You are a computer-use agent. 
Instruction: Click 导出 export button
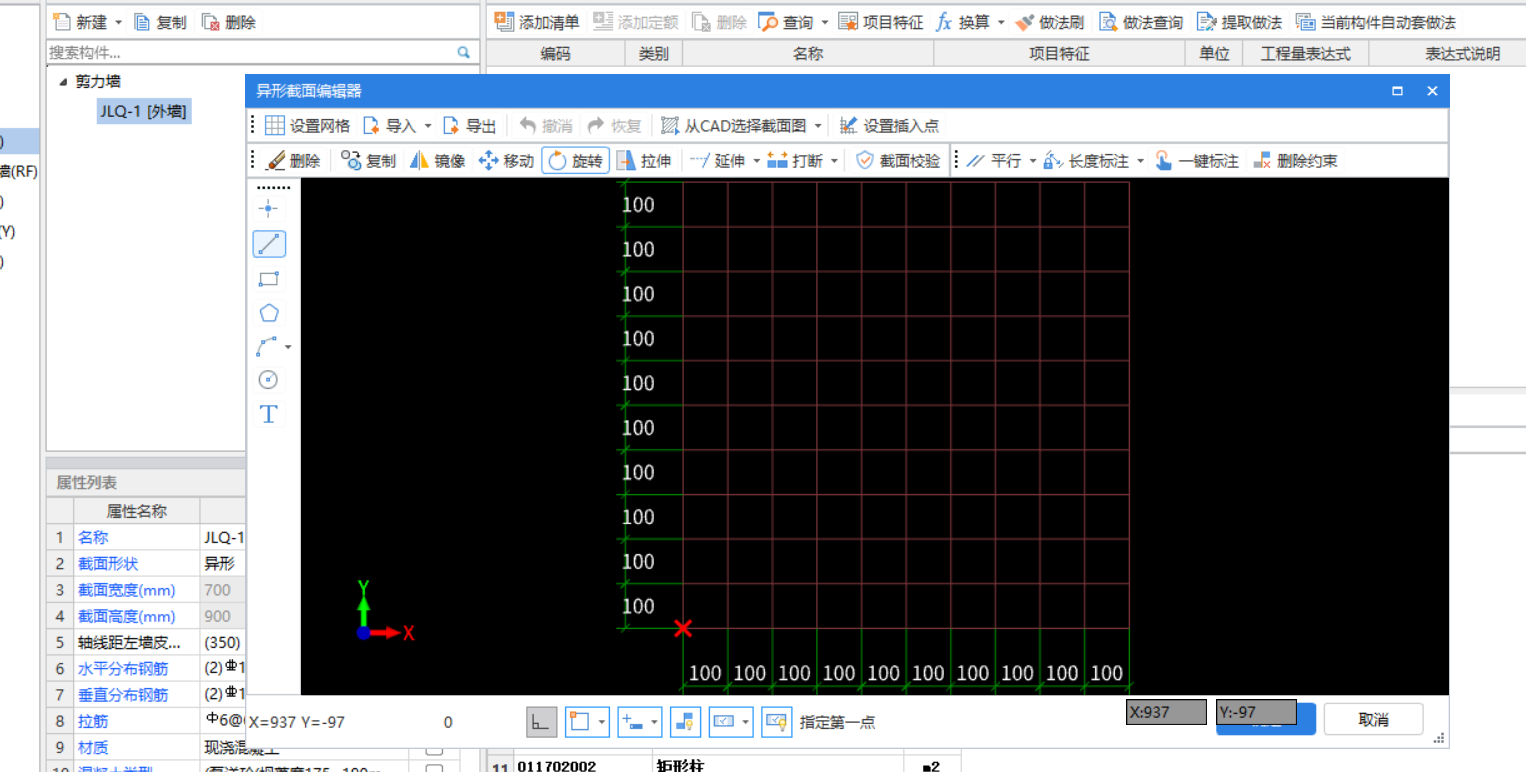[x=470, y=126]
